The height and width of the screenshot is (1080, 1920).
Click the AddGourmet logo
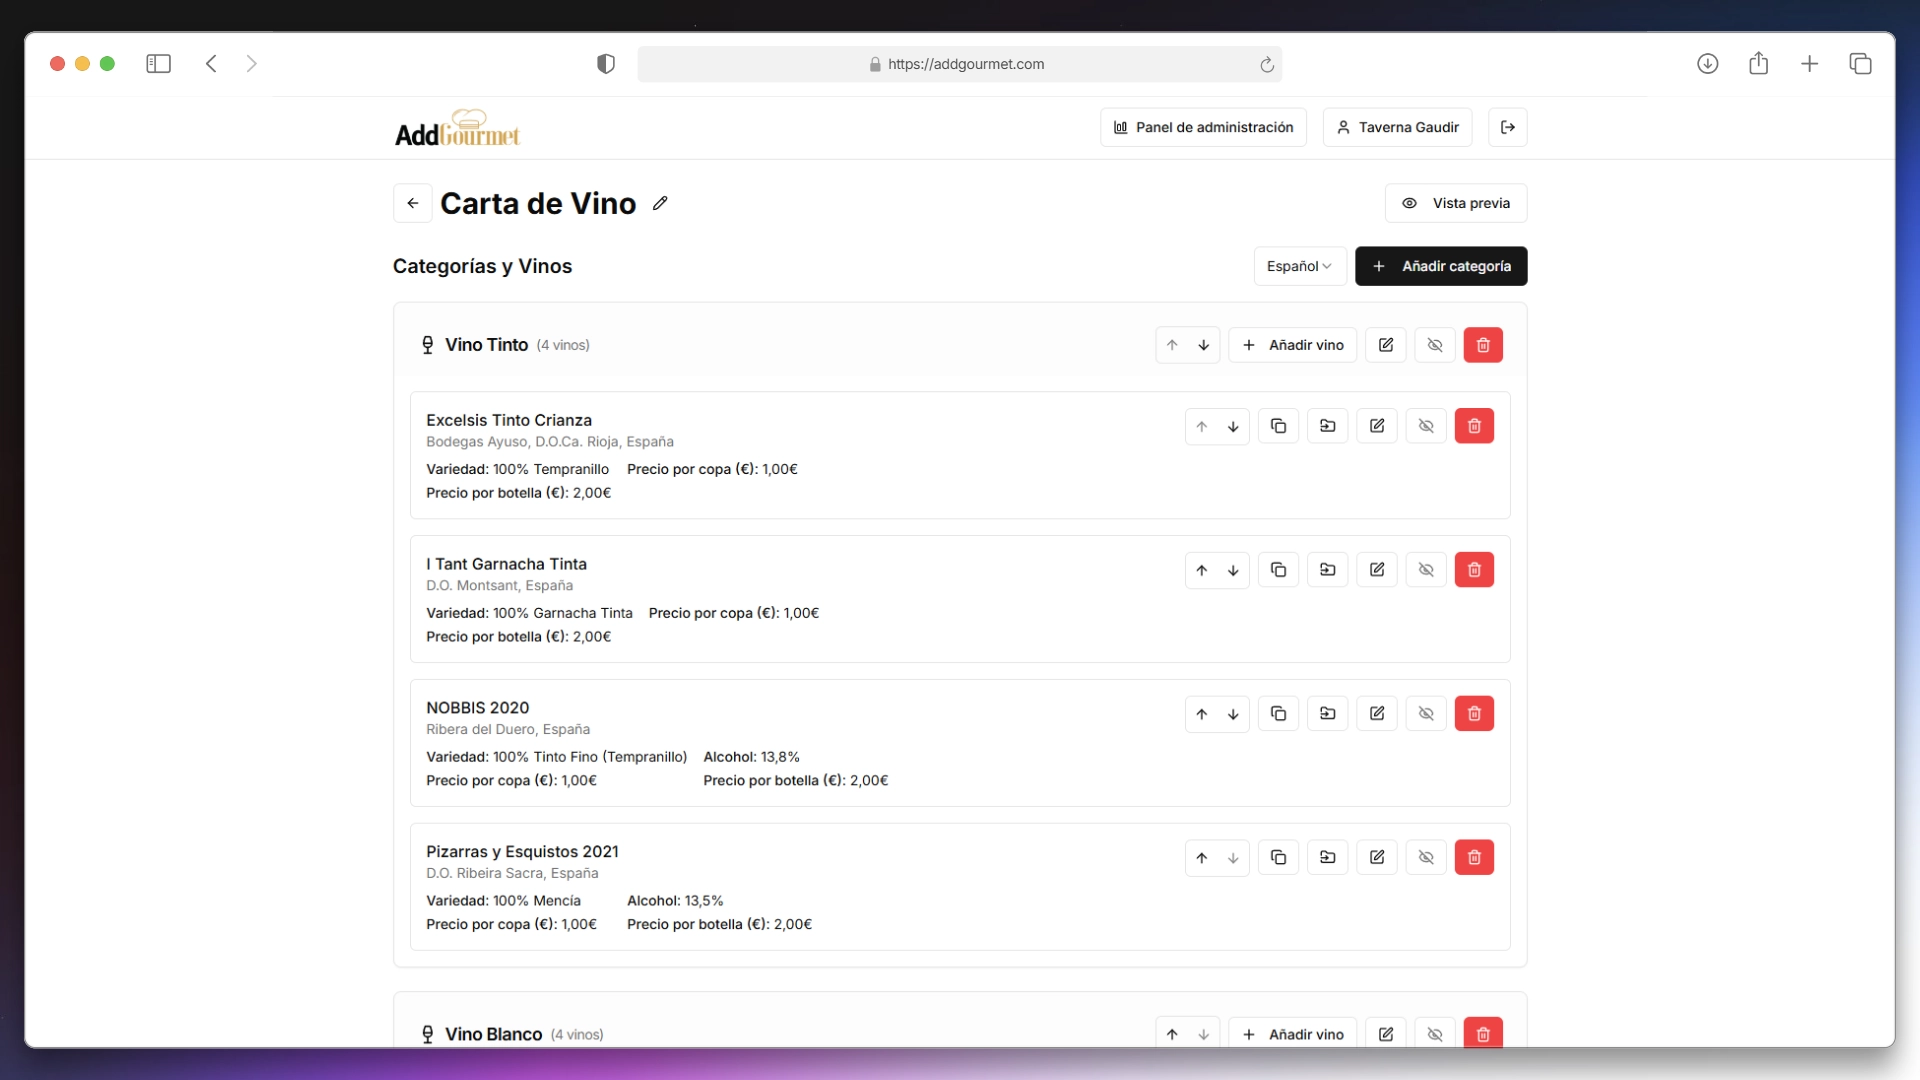[457, 128]
